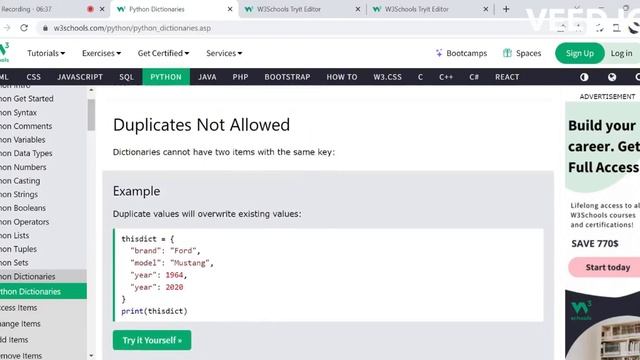Click the Try it Yourself button
Viewport: 640px width, 360px height.
pyautogui.click(x=152, y=340)
